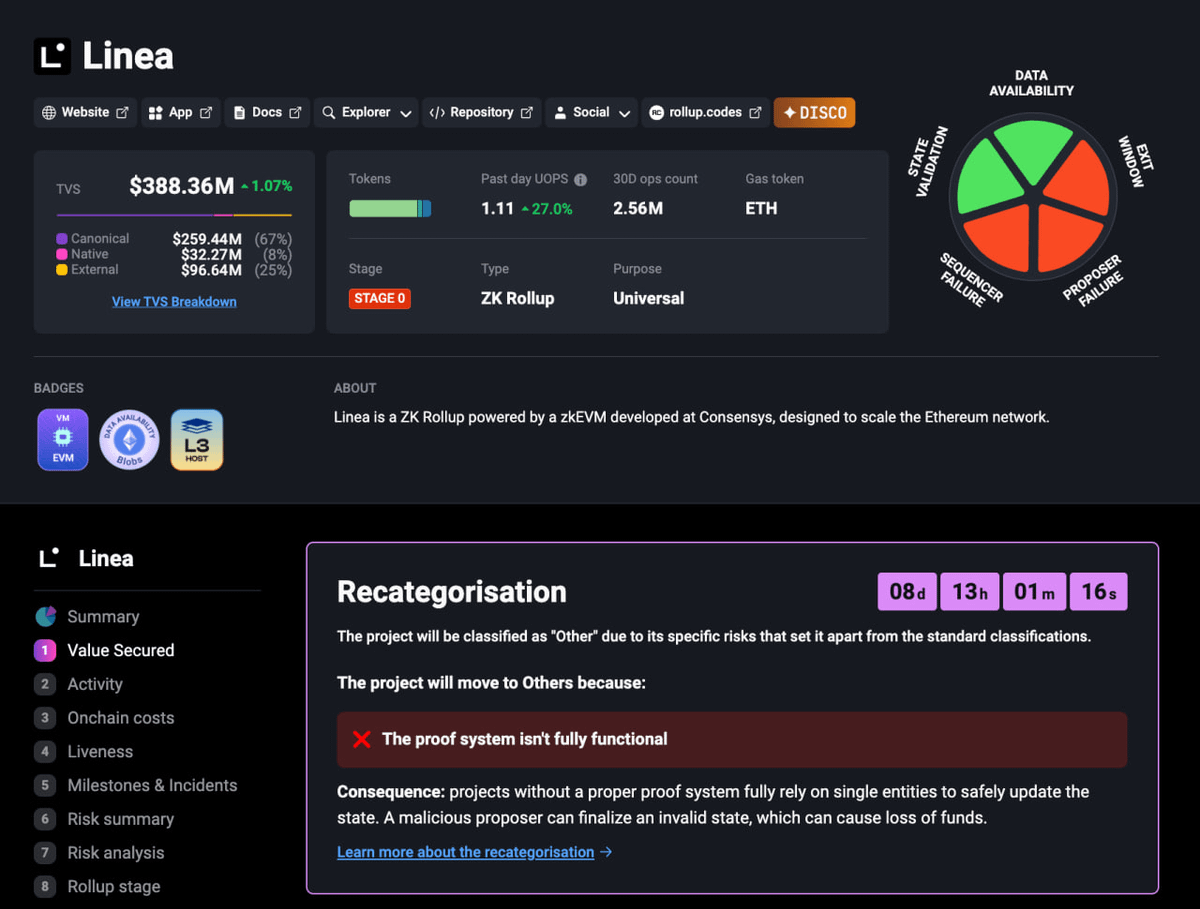Go to Value Secured section
The width and height of the screenshot is (1200, 909).
coord(120,650)
